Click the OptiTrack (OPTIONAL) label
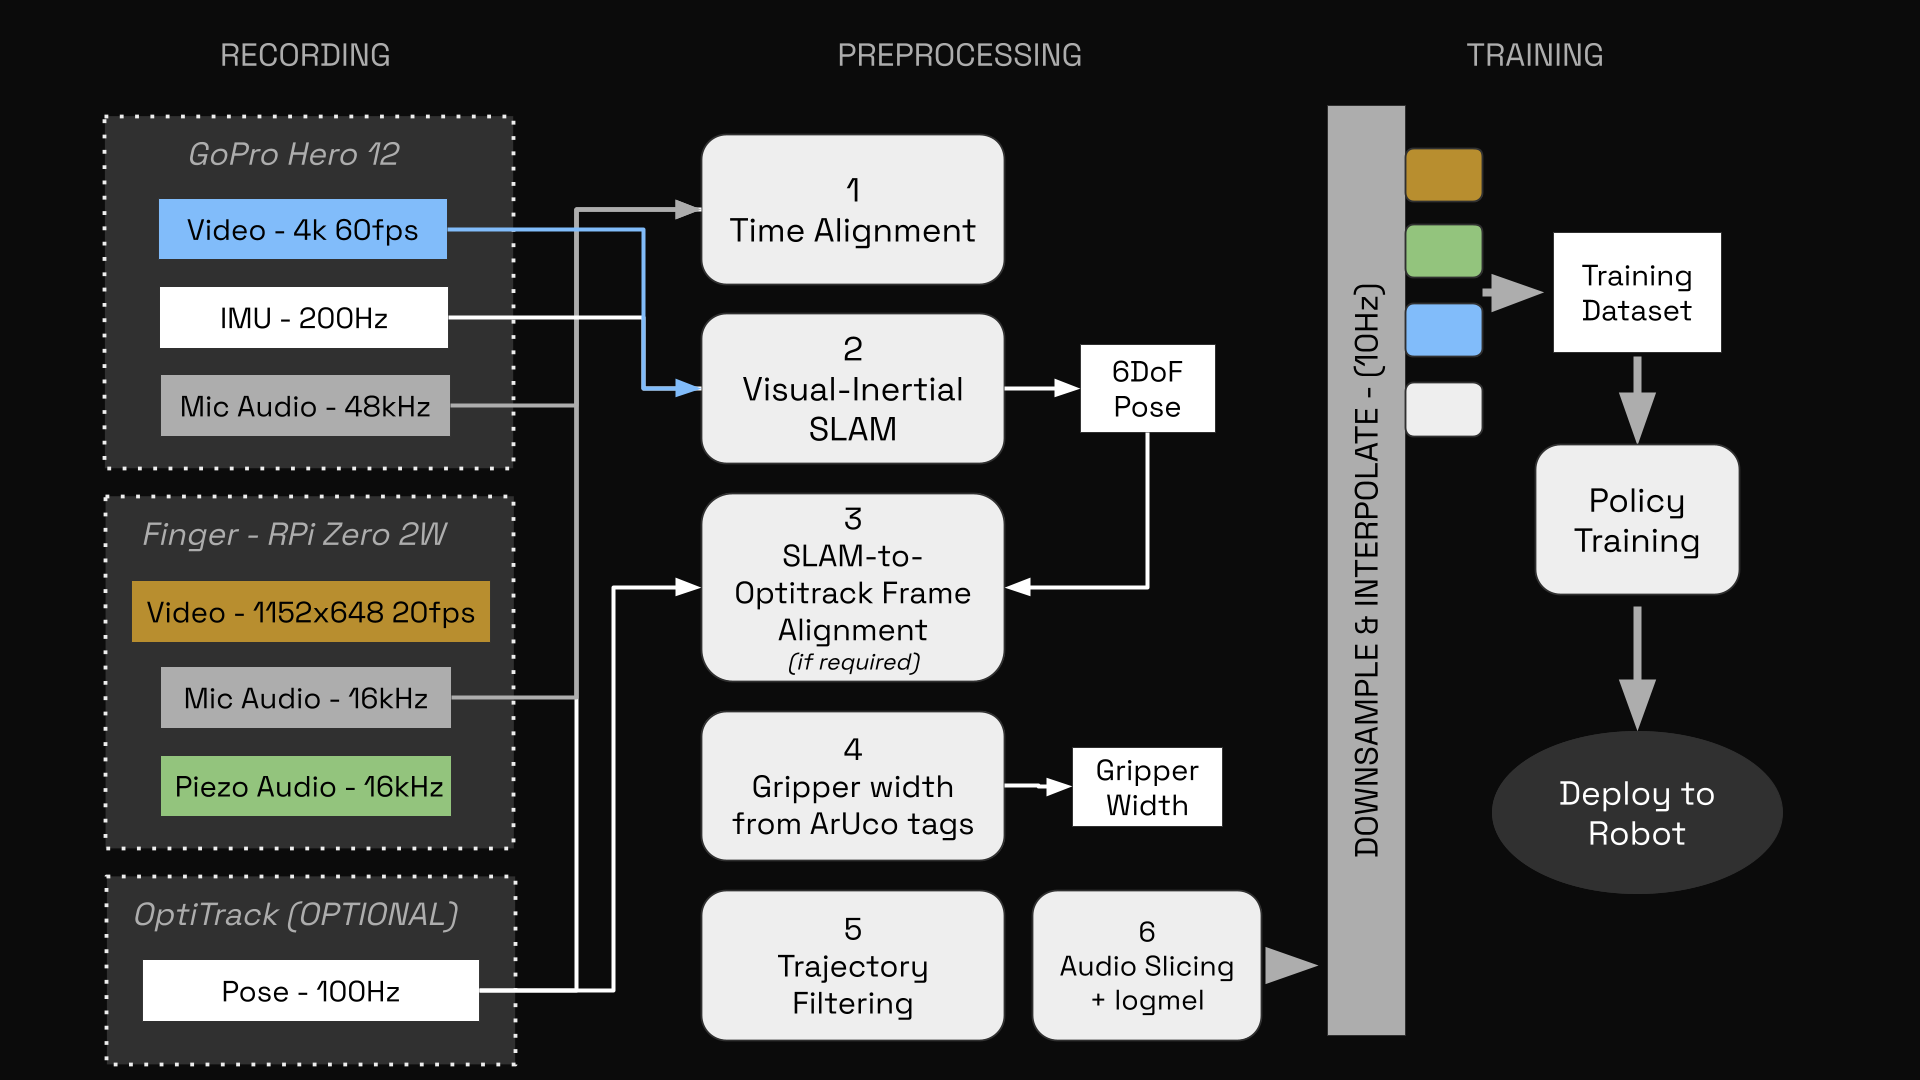This screenshot has width=1920, height=1080. tap(296, 915)
